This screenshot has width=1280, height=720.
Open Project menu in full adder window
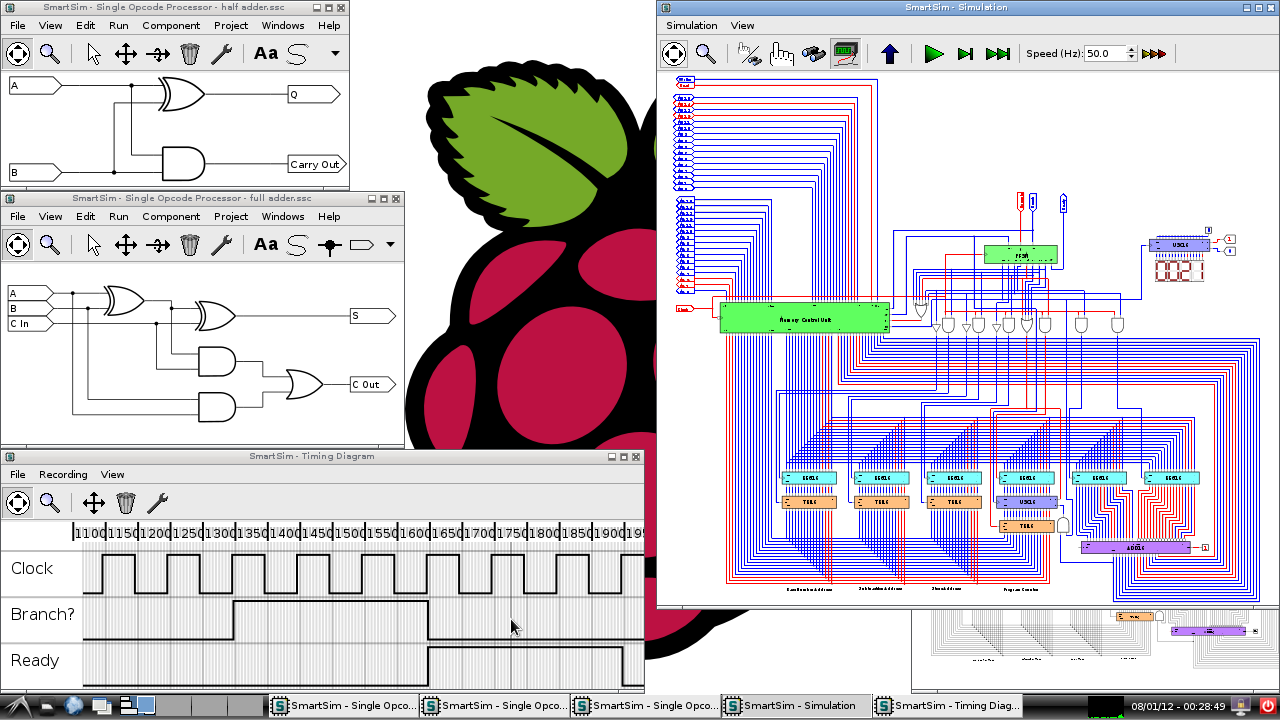coord(231,216)
